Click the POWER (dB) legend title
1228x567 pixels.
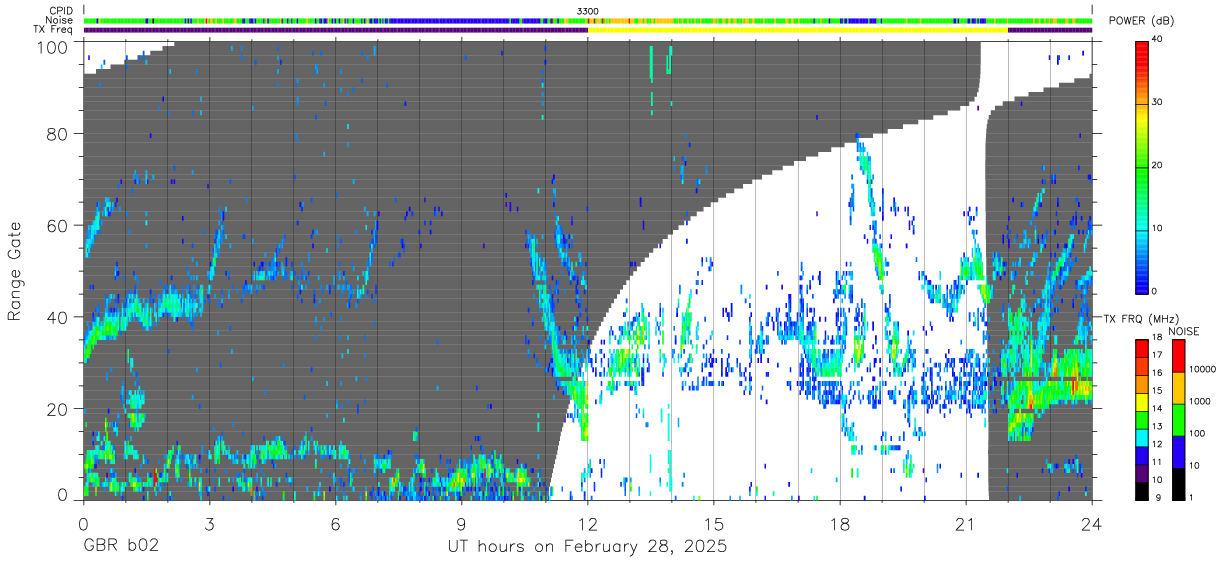coord(1143,21)
